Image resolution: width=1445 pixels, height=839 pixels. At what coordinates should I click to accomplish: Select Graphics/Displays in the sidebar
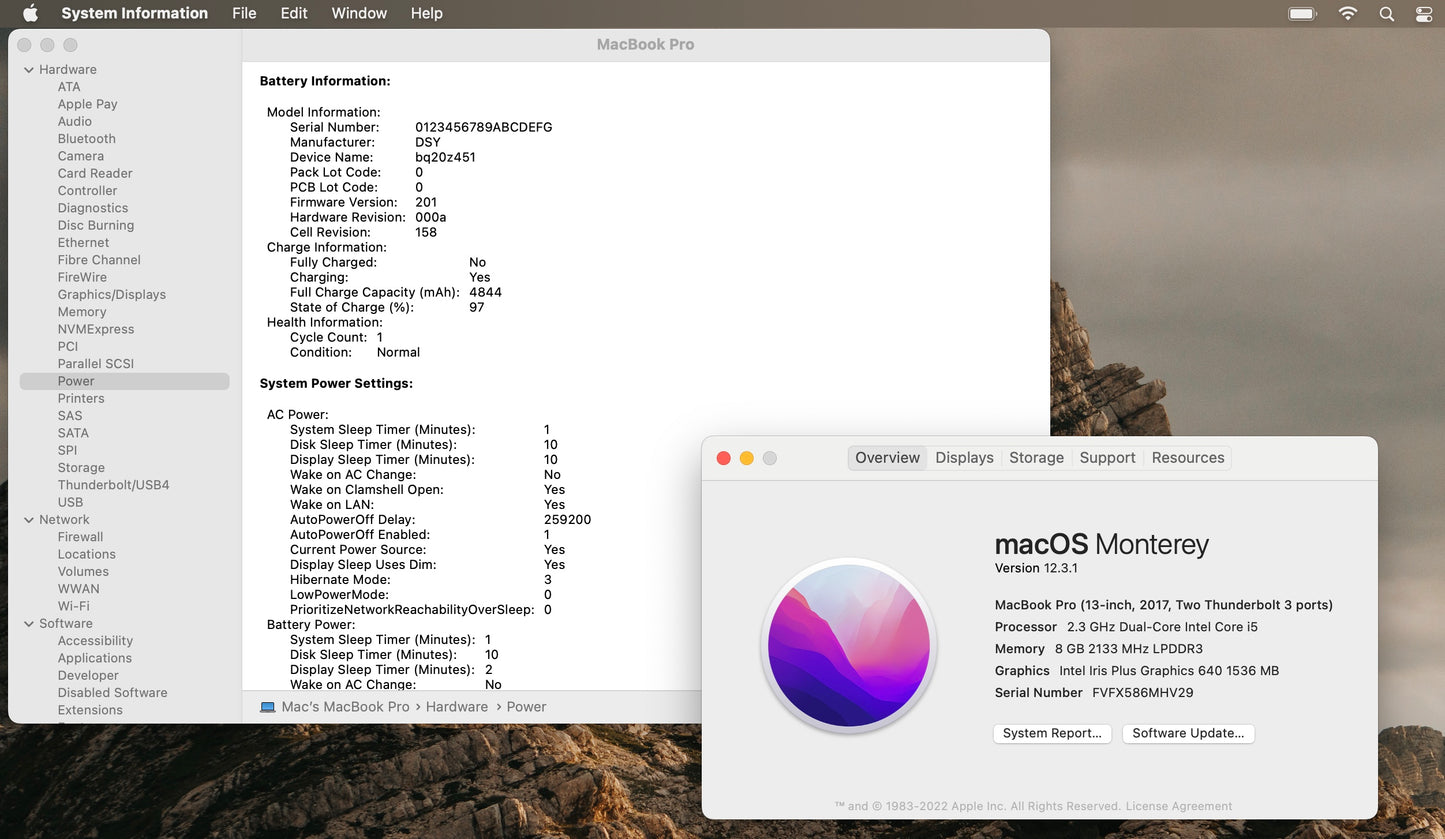click(112, 295)
